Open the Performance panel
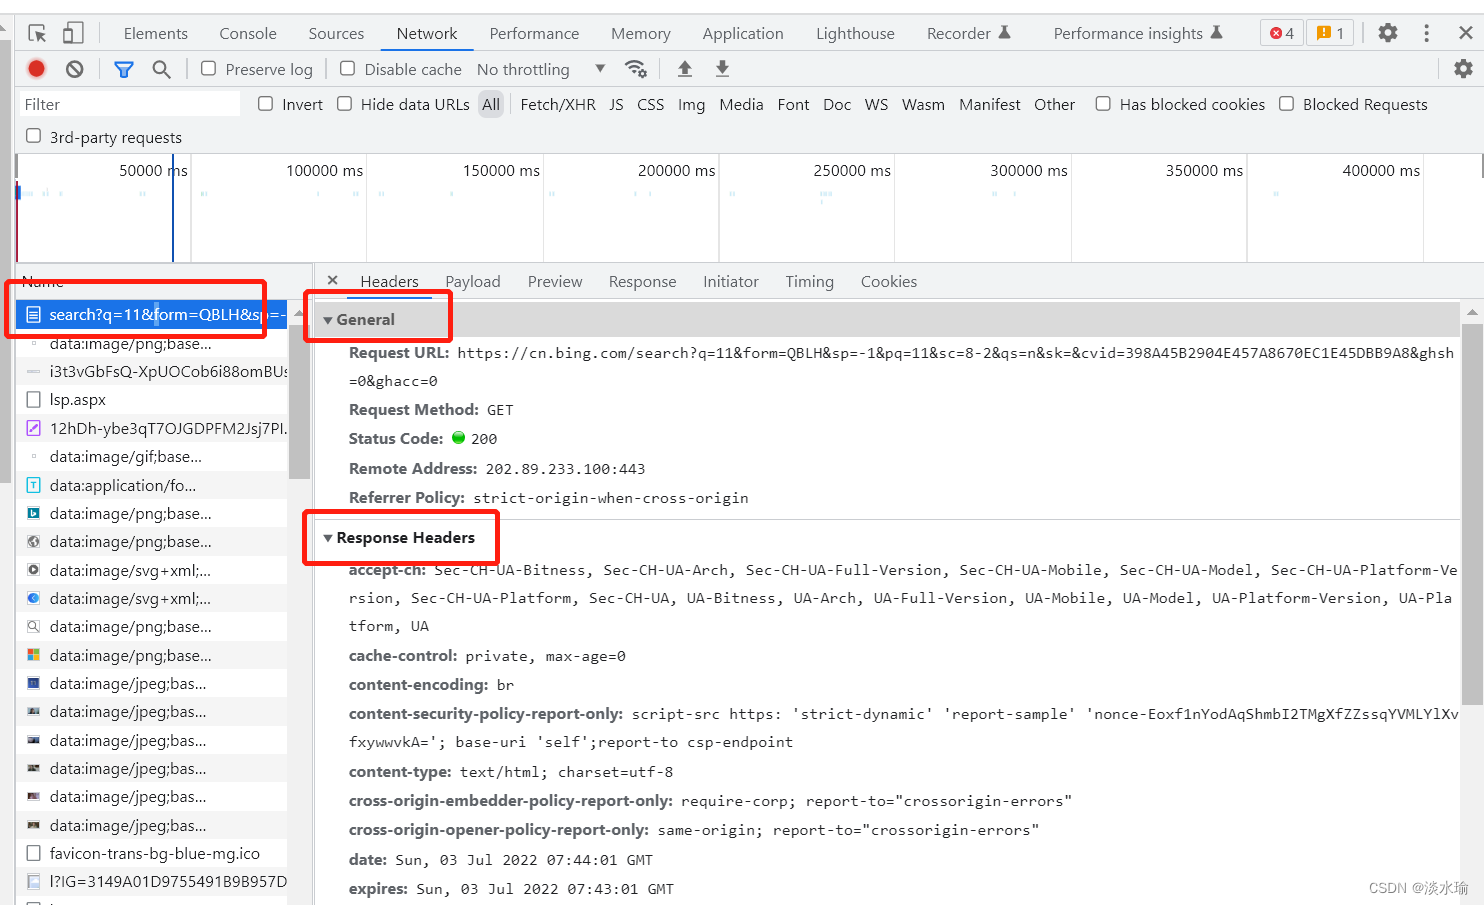1484x905 pixels. click(534, 33)
